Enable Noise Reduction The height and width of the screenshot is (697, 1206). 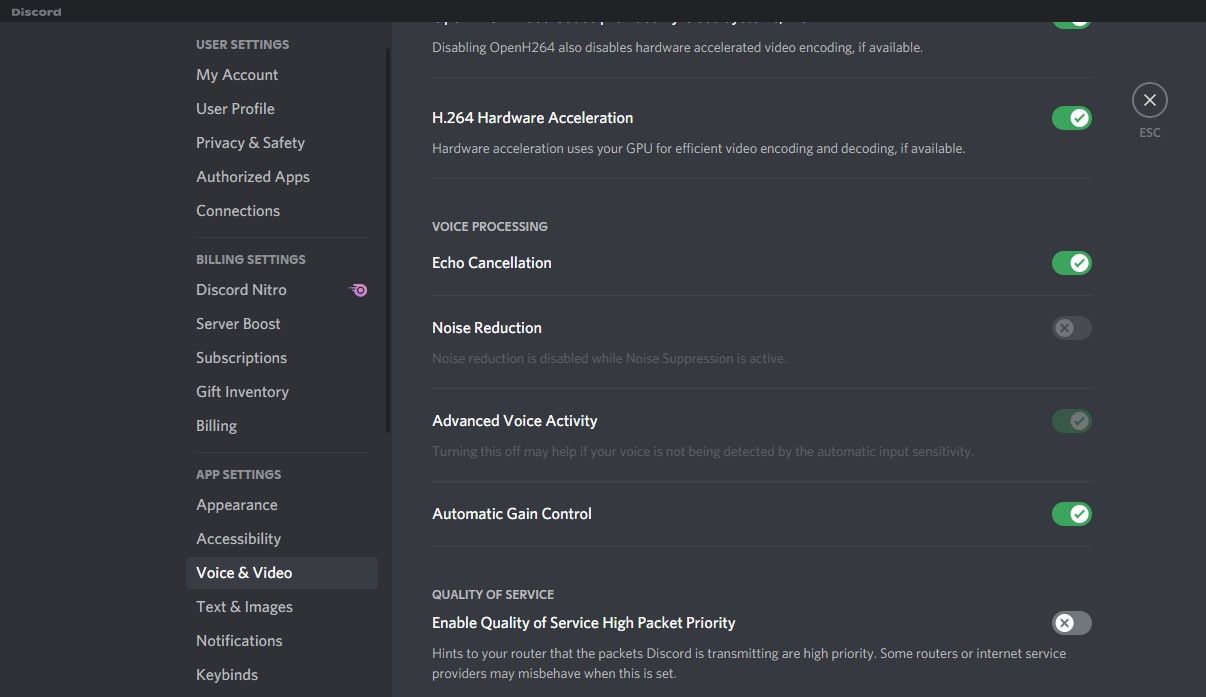(1071, 327)
